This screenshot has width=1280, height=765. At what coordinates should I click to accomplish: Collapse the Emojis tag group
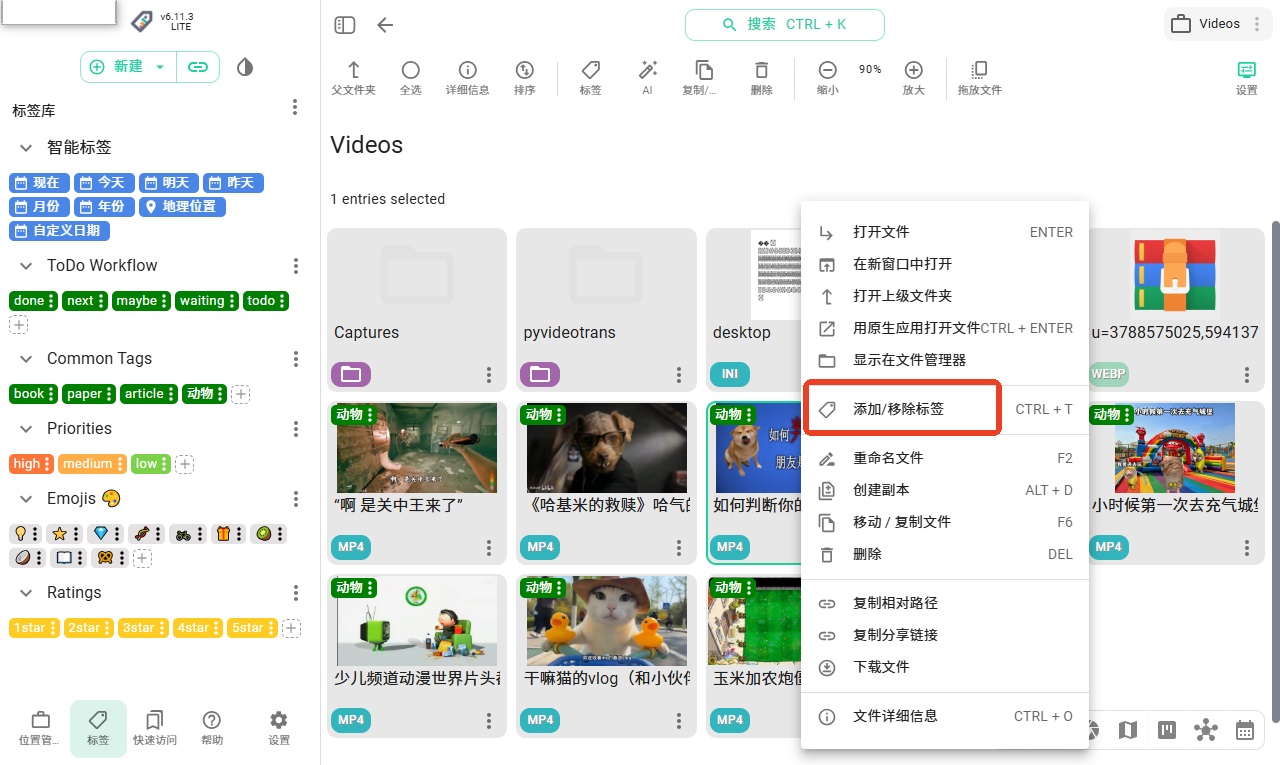click(x=26, y=498)
